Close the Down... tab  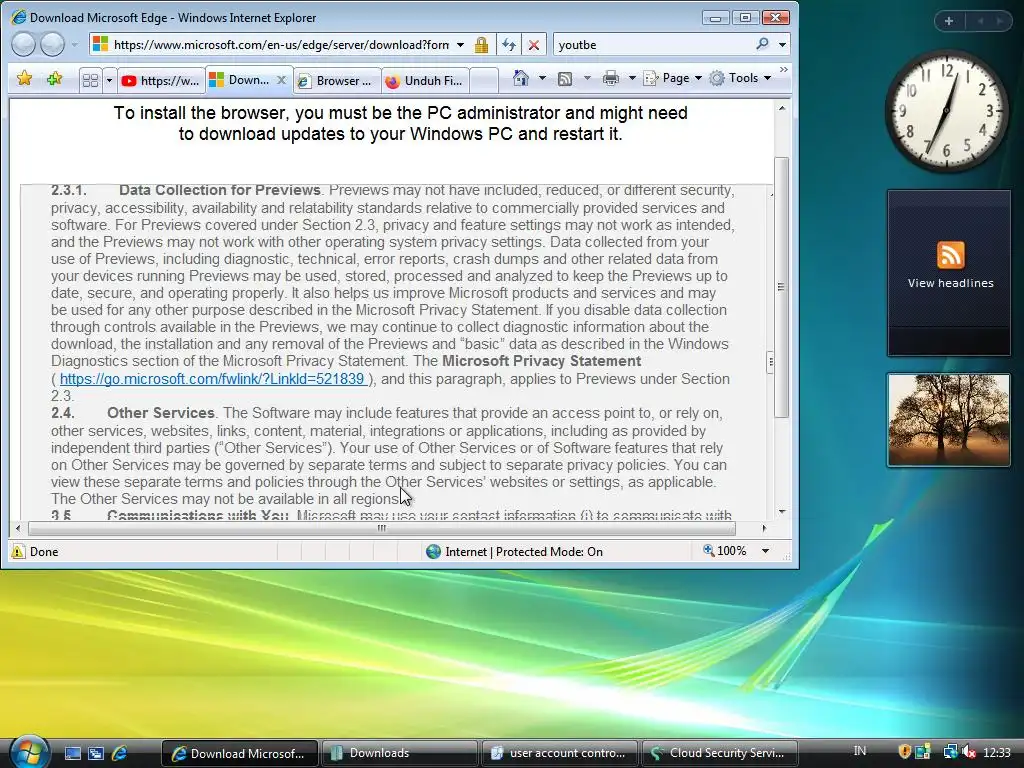tap(281, 80)
